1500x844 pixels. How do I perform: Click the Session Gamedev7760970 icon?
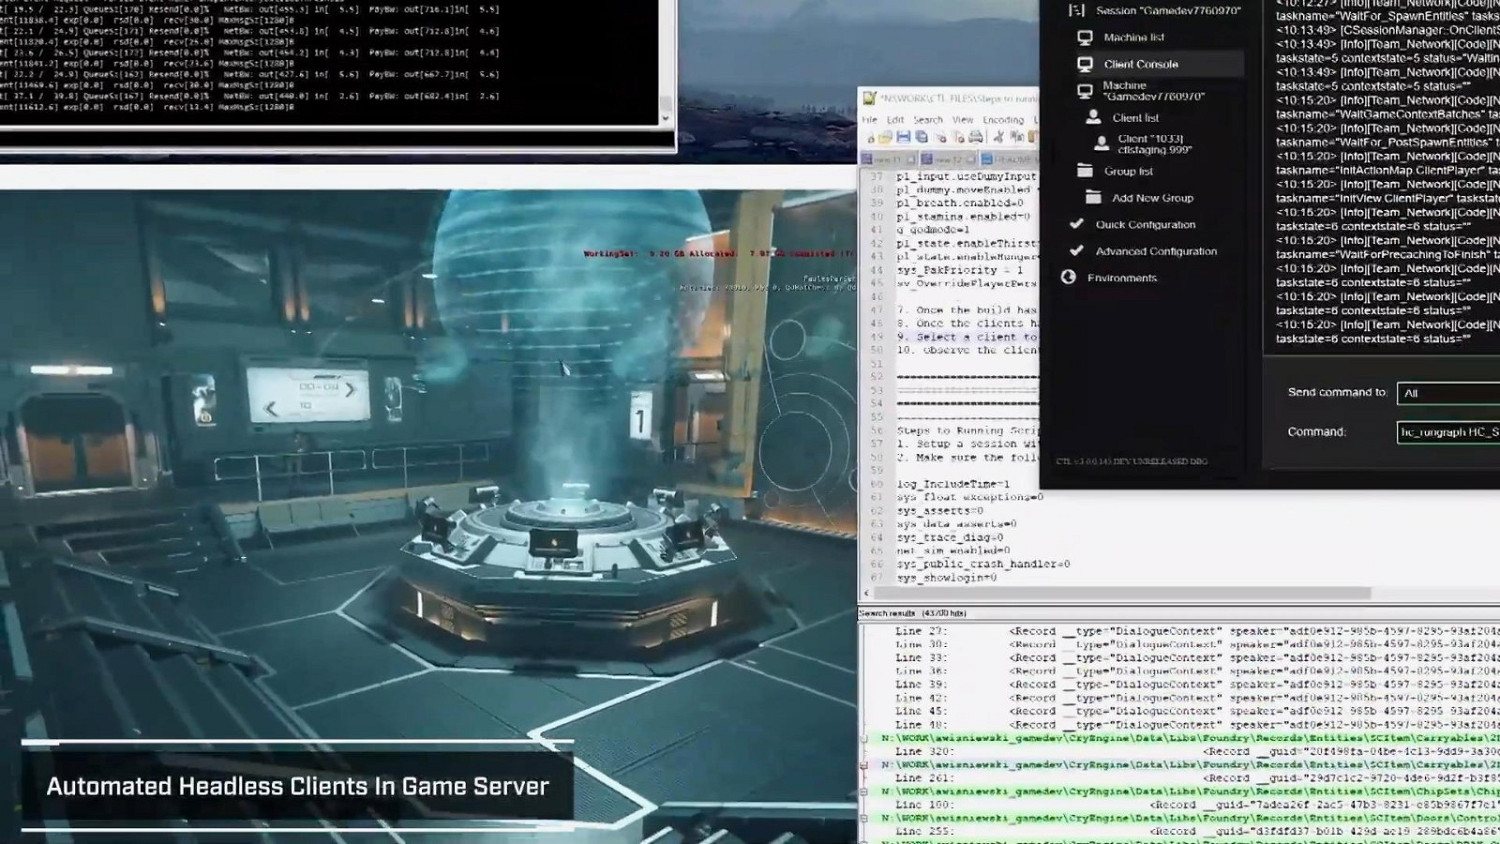1077,10
